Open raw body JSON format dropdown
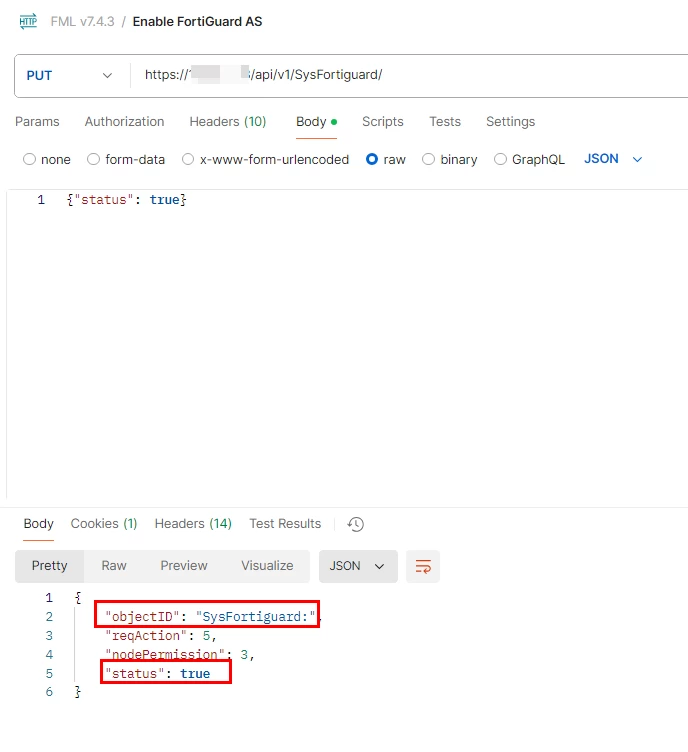The width and height of the screenshot is (688, 752). (613, 159)
